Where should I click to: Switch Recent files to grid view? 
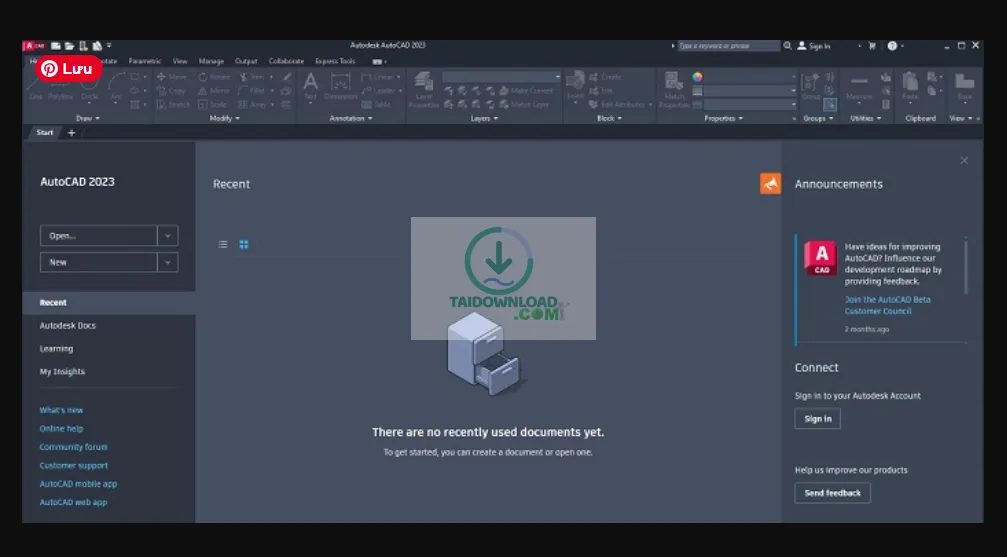point(244,244)
